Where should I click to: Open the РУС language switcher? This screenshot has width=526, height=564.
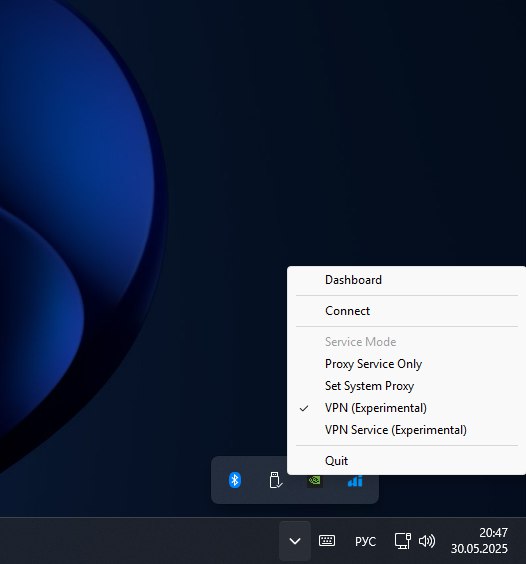pos(365,541)
